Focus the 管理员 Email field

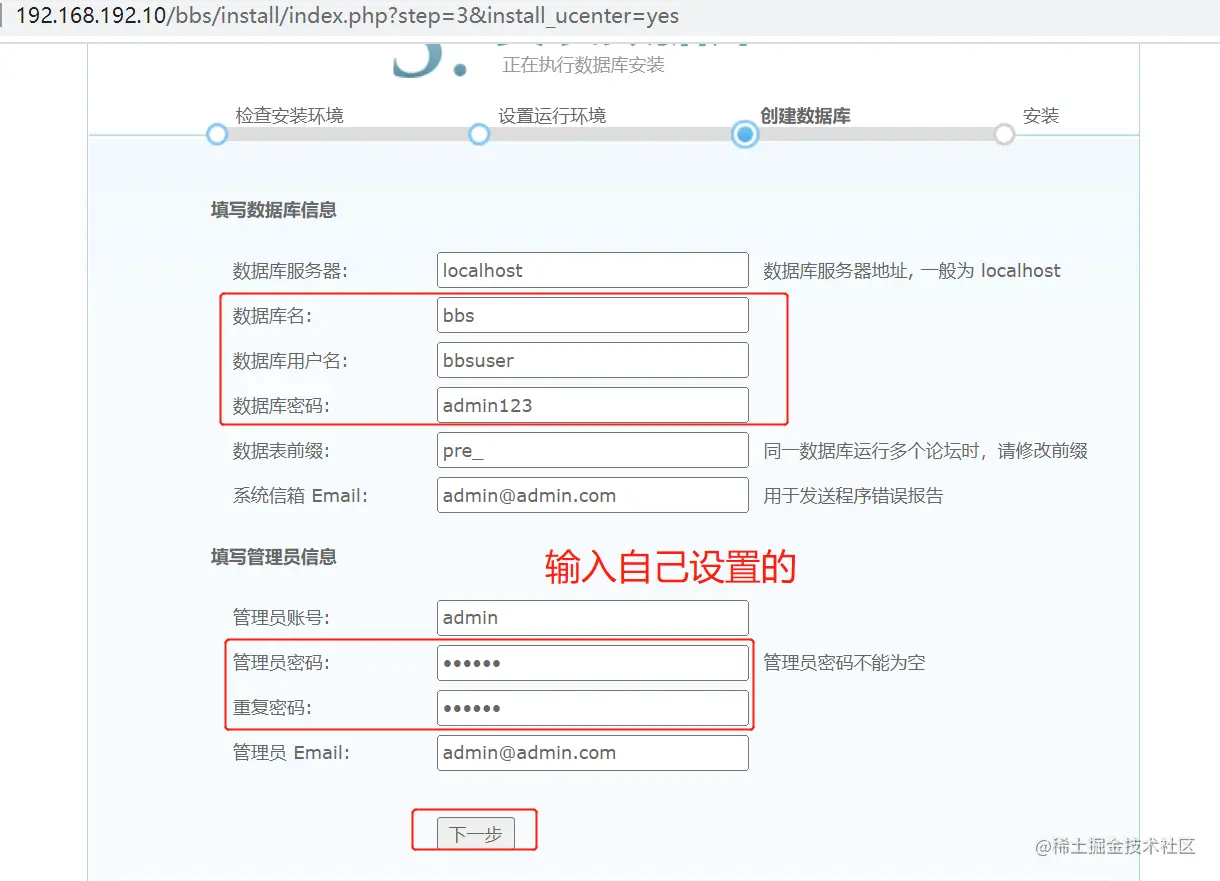(x=593, y=753)
